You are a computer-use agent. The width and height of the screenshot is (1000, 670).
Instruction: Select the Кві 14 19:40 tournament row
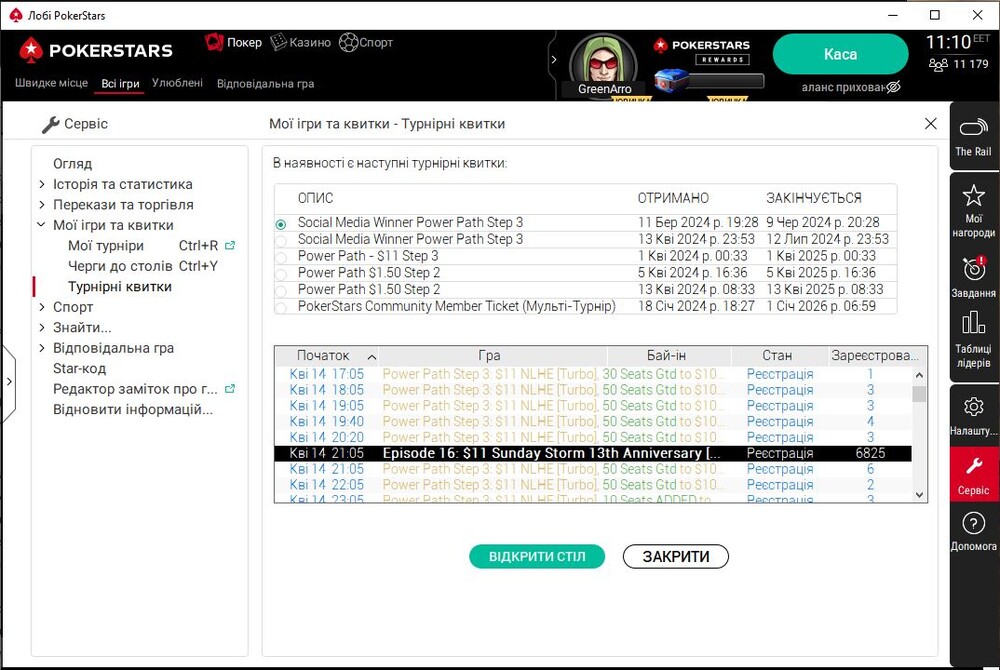(x=593, y=421)
